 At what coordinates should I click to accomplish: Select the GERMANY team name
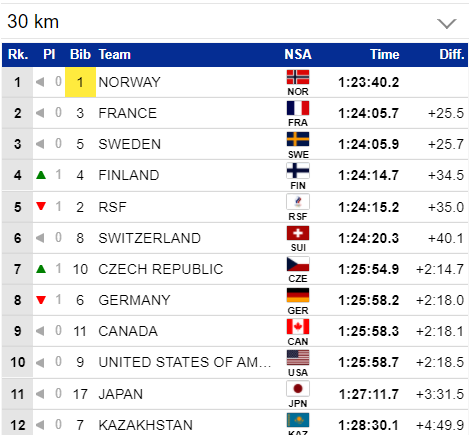[134, 300]
